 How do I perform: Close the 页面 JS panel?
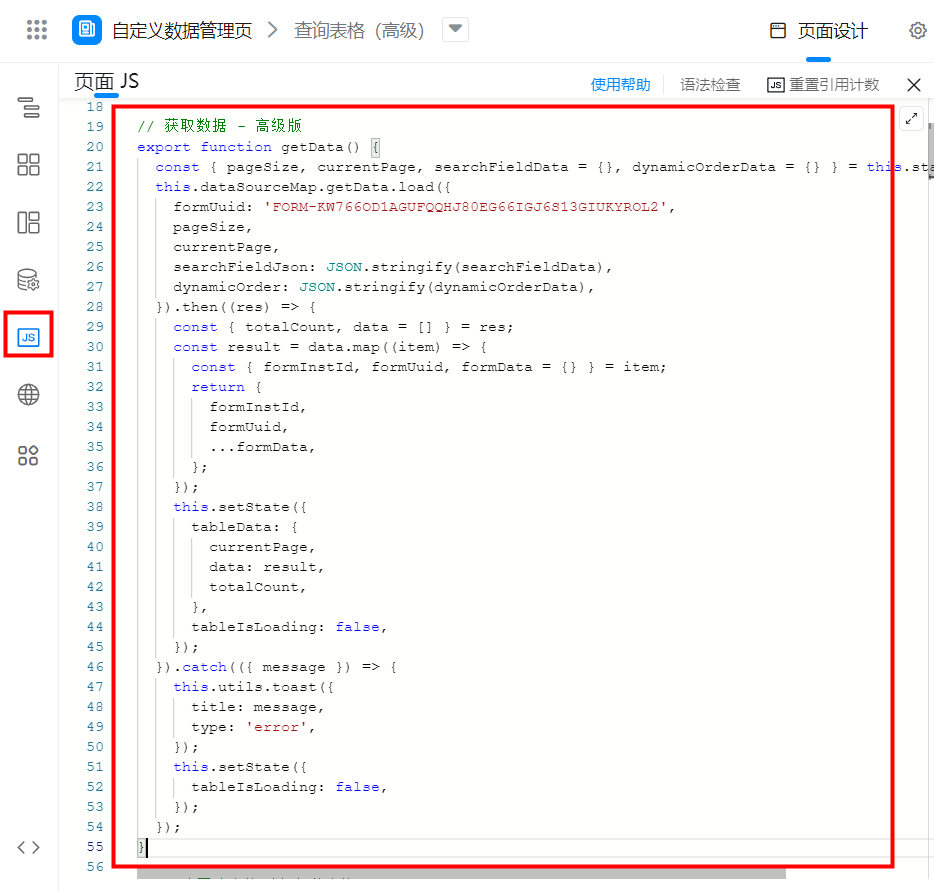(x=913, y=85)
